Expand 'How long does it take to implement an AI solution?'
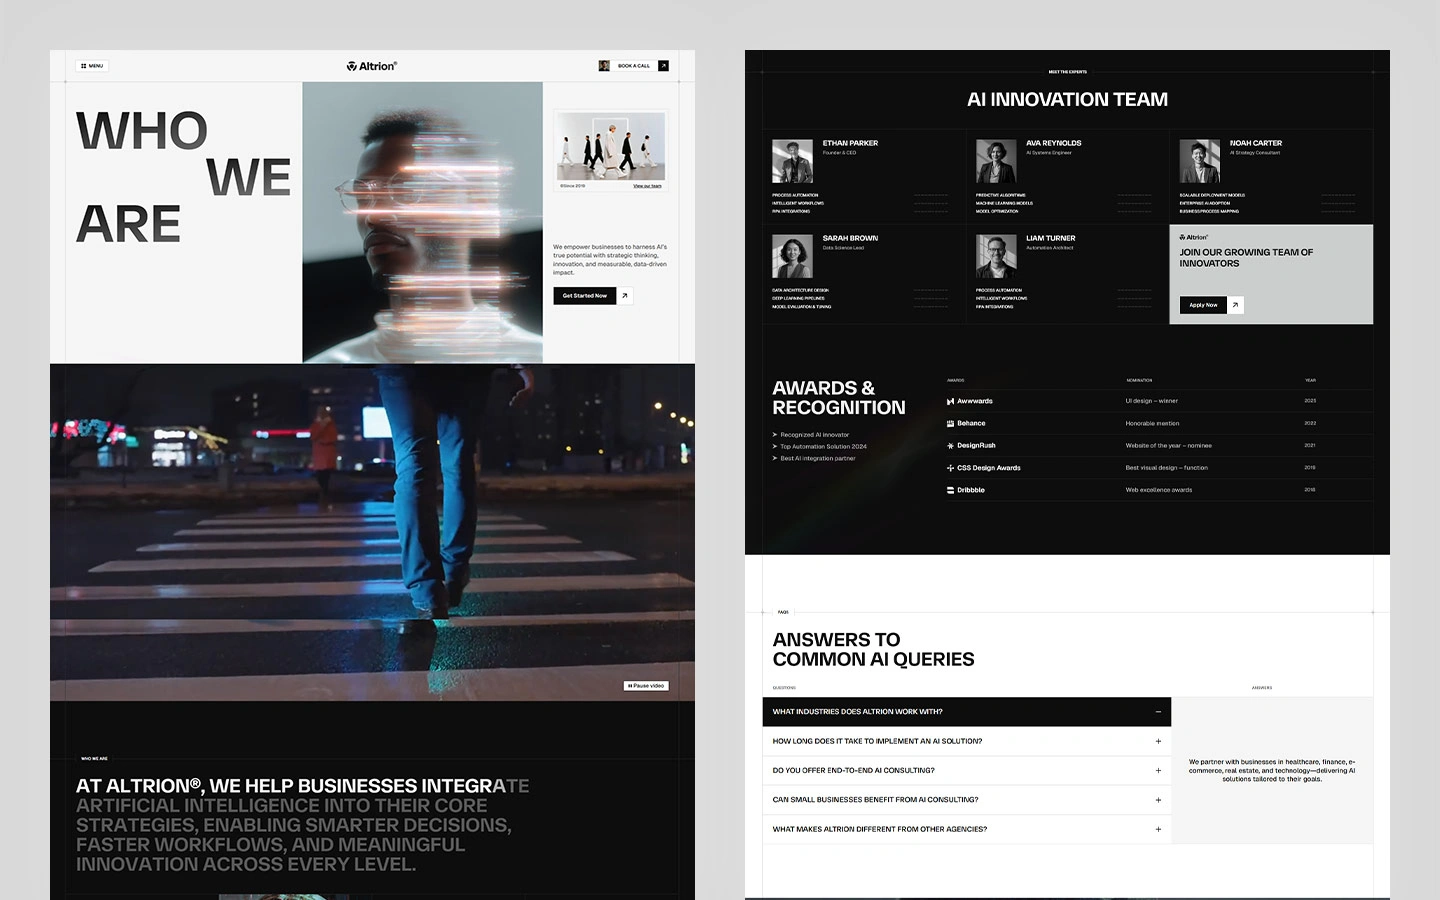The image size is (1440, 900). click(1157, 741)
